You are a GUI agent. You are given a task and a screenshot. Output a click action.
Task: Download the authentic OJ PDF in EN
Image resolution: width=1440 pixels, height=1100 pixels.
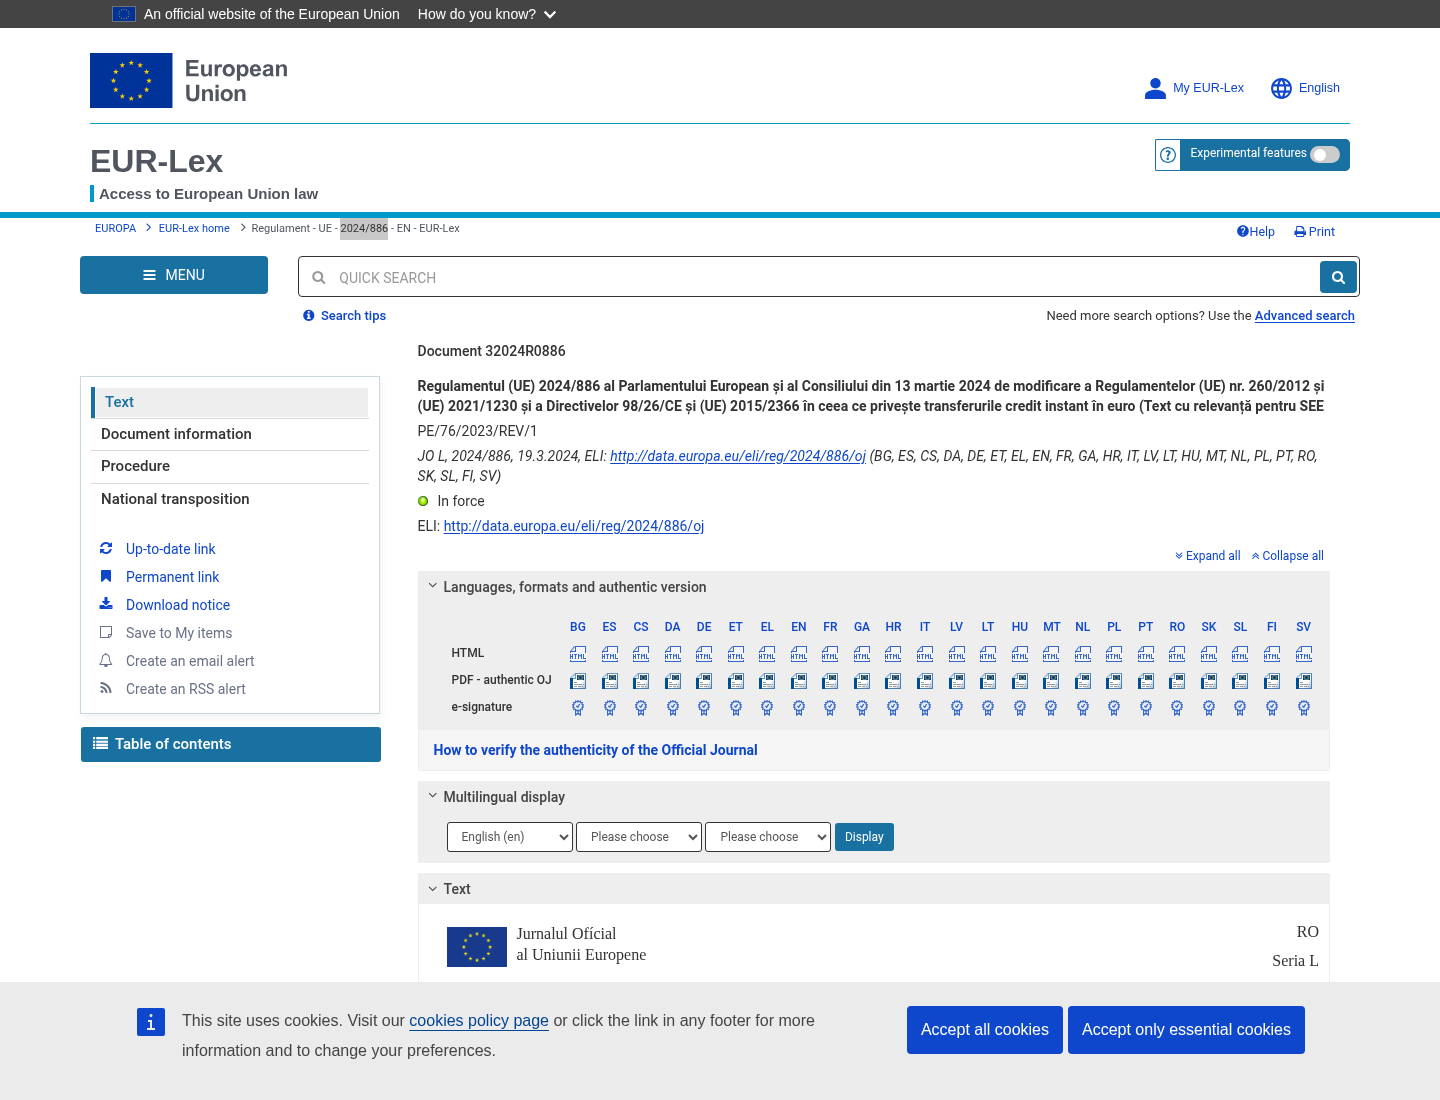pyautogui.click(x=799, y=681)
